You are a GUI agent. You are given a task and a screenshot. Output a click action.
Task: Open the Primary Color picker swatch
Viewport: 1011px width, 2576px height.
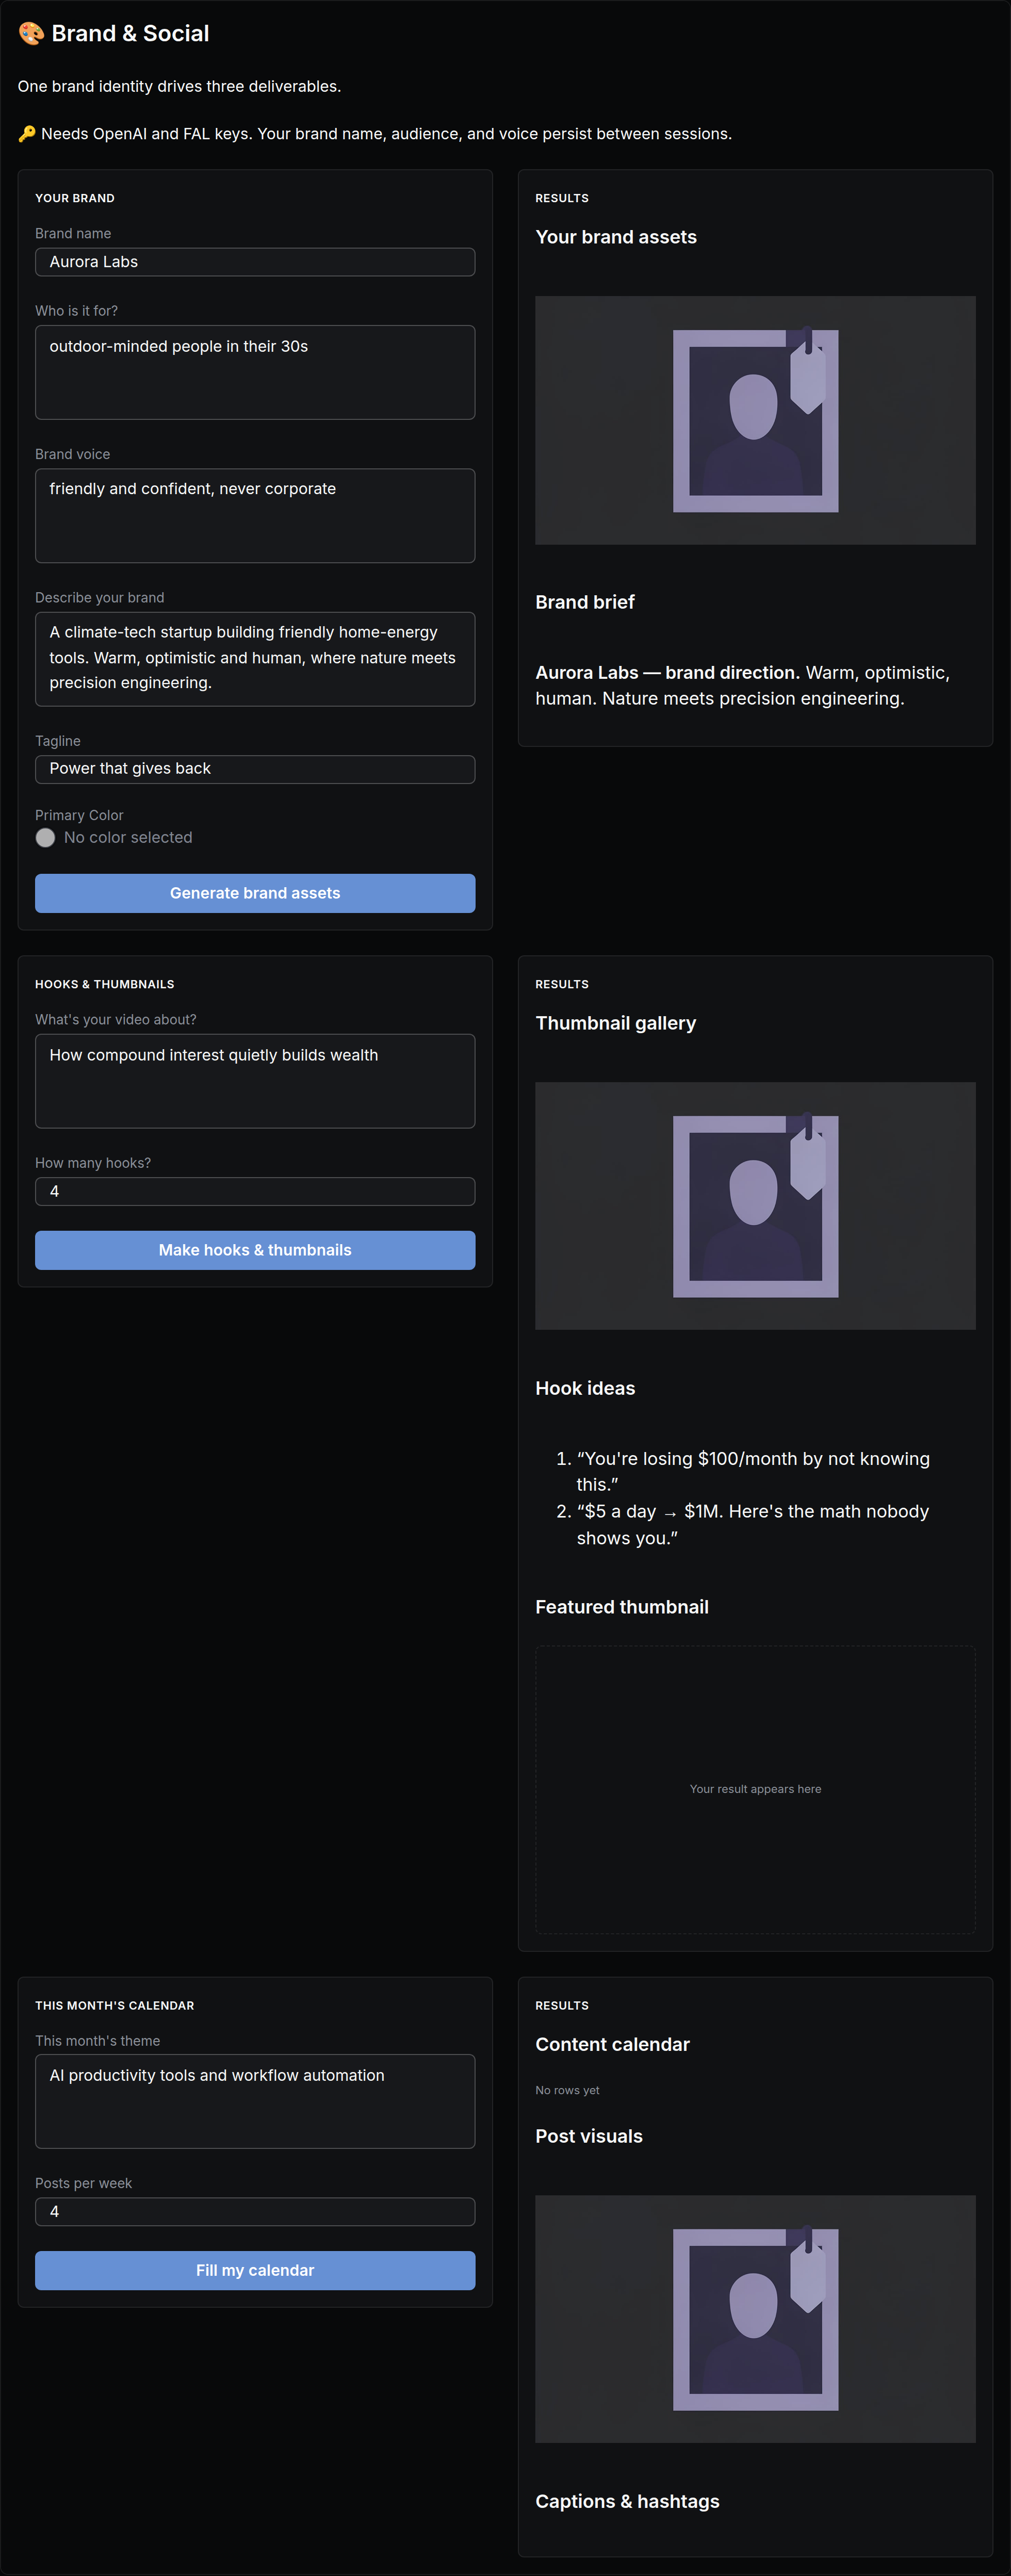coord(45,838)
